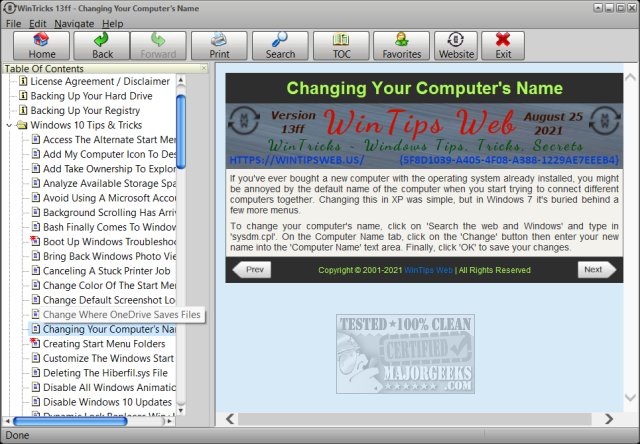Open the Edit menu
Viewport: 640px width, 444px height.
(x=38, y=24)
